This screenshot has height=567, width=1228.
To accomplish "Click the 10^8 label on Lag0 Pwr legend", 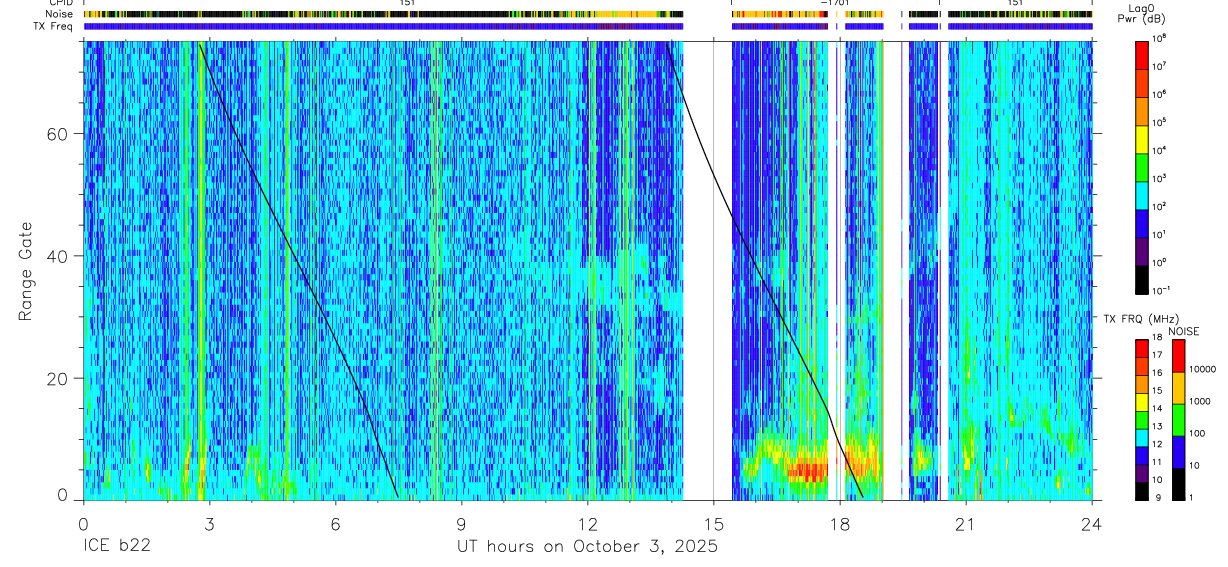I will (1160, 38).
